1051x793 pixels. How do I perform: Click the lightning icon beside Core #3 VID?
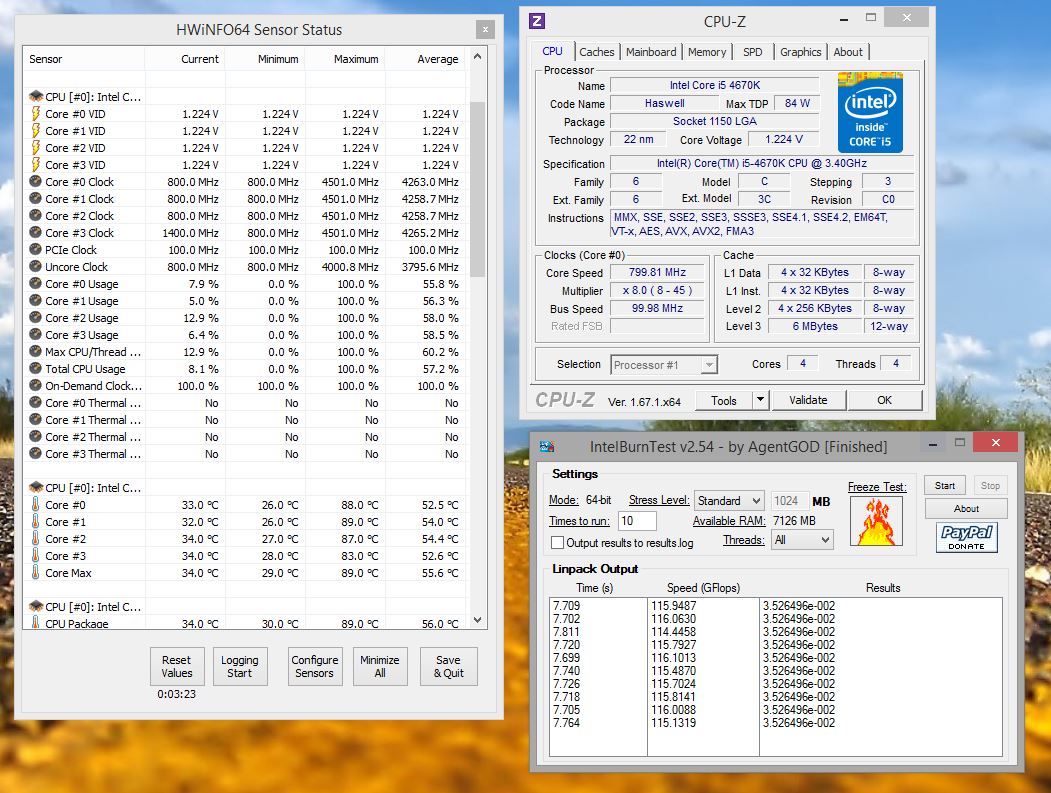tap(36, 165)
